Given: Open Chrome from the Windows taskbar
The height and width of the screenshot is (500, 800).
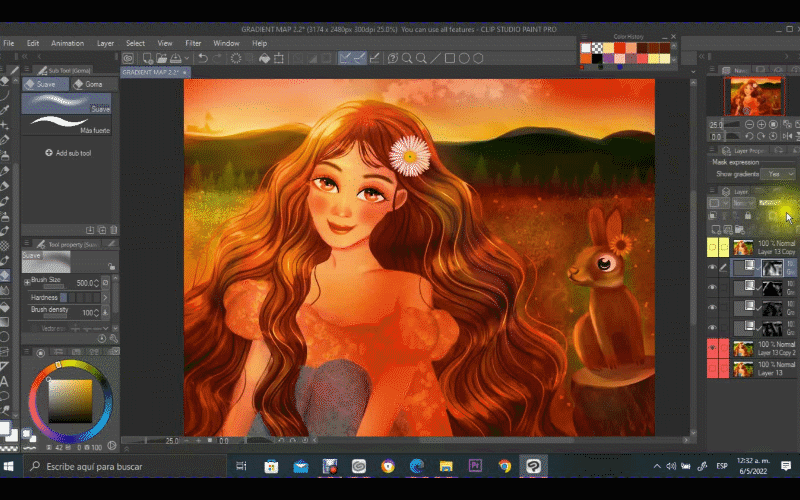Looking at the screenshot, I should 504,466.
